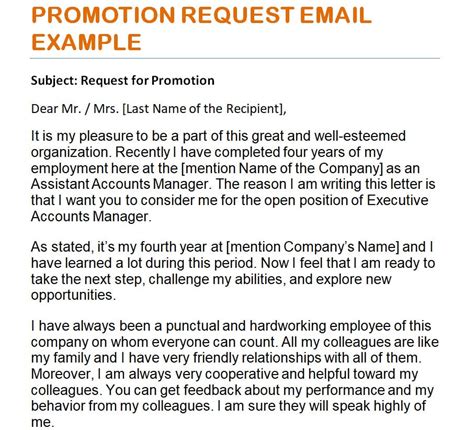Viewport: 474px width, 430px height.
Task: Click the words 'punctual and hardworking'
Action: coord(246,326)
